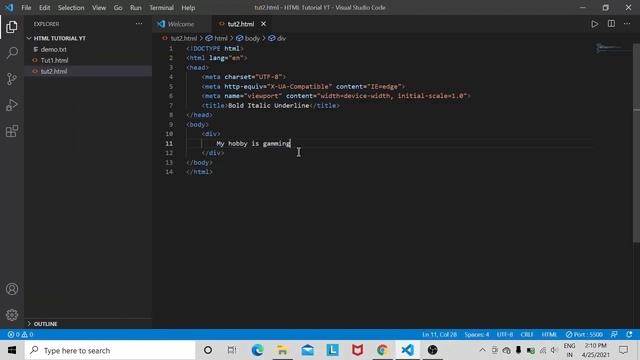Click the Type here to search box

[110, 350]
